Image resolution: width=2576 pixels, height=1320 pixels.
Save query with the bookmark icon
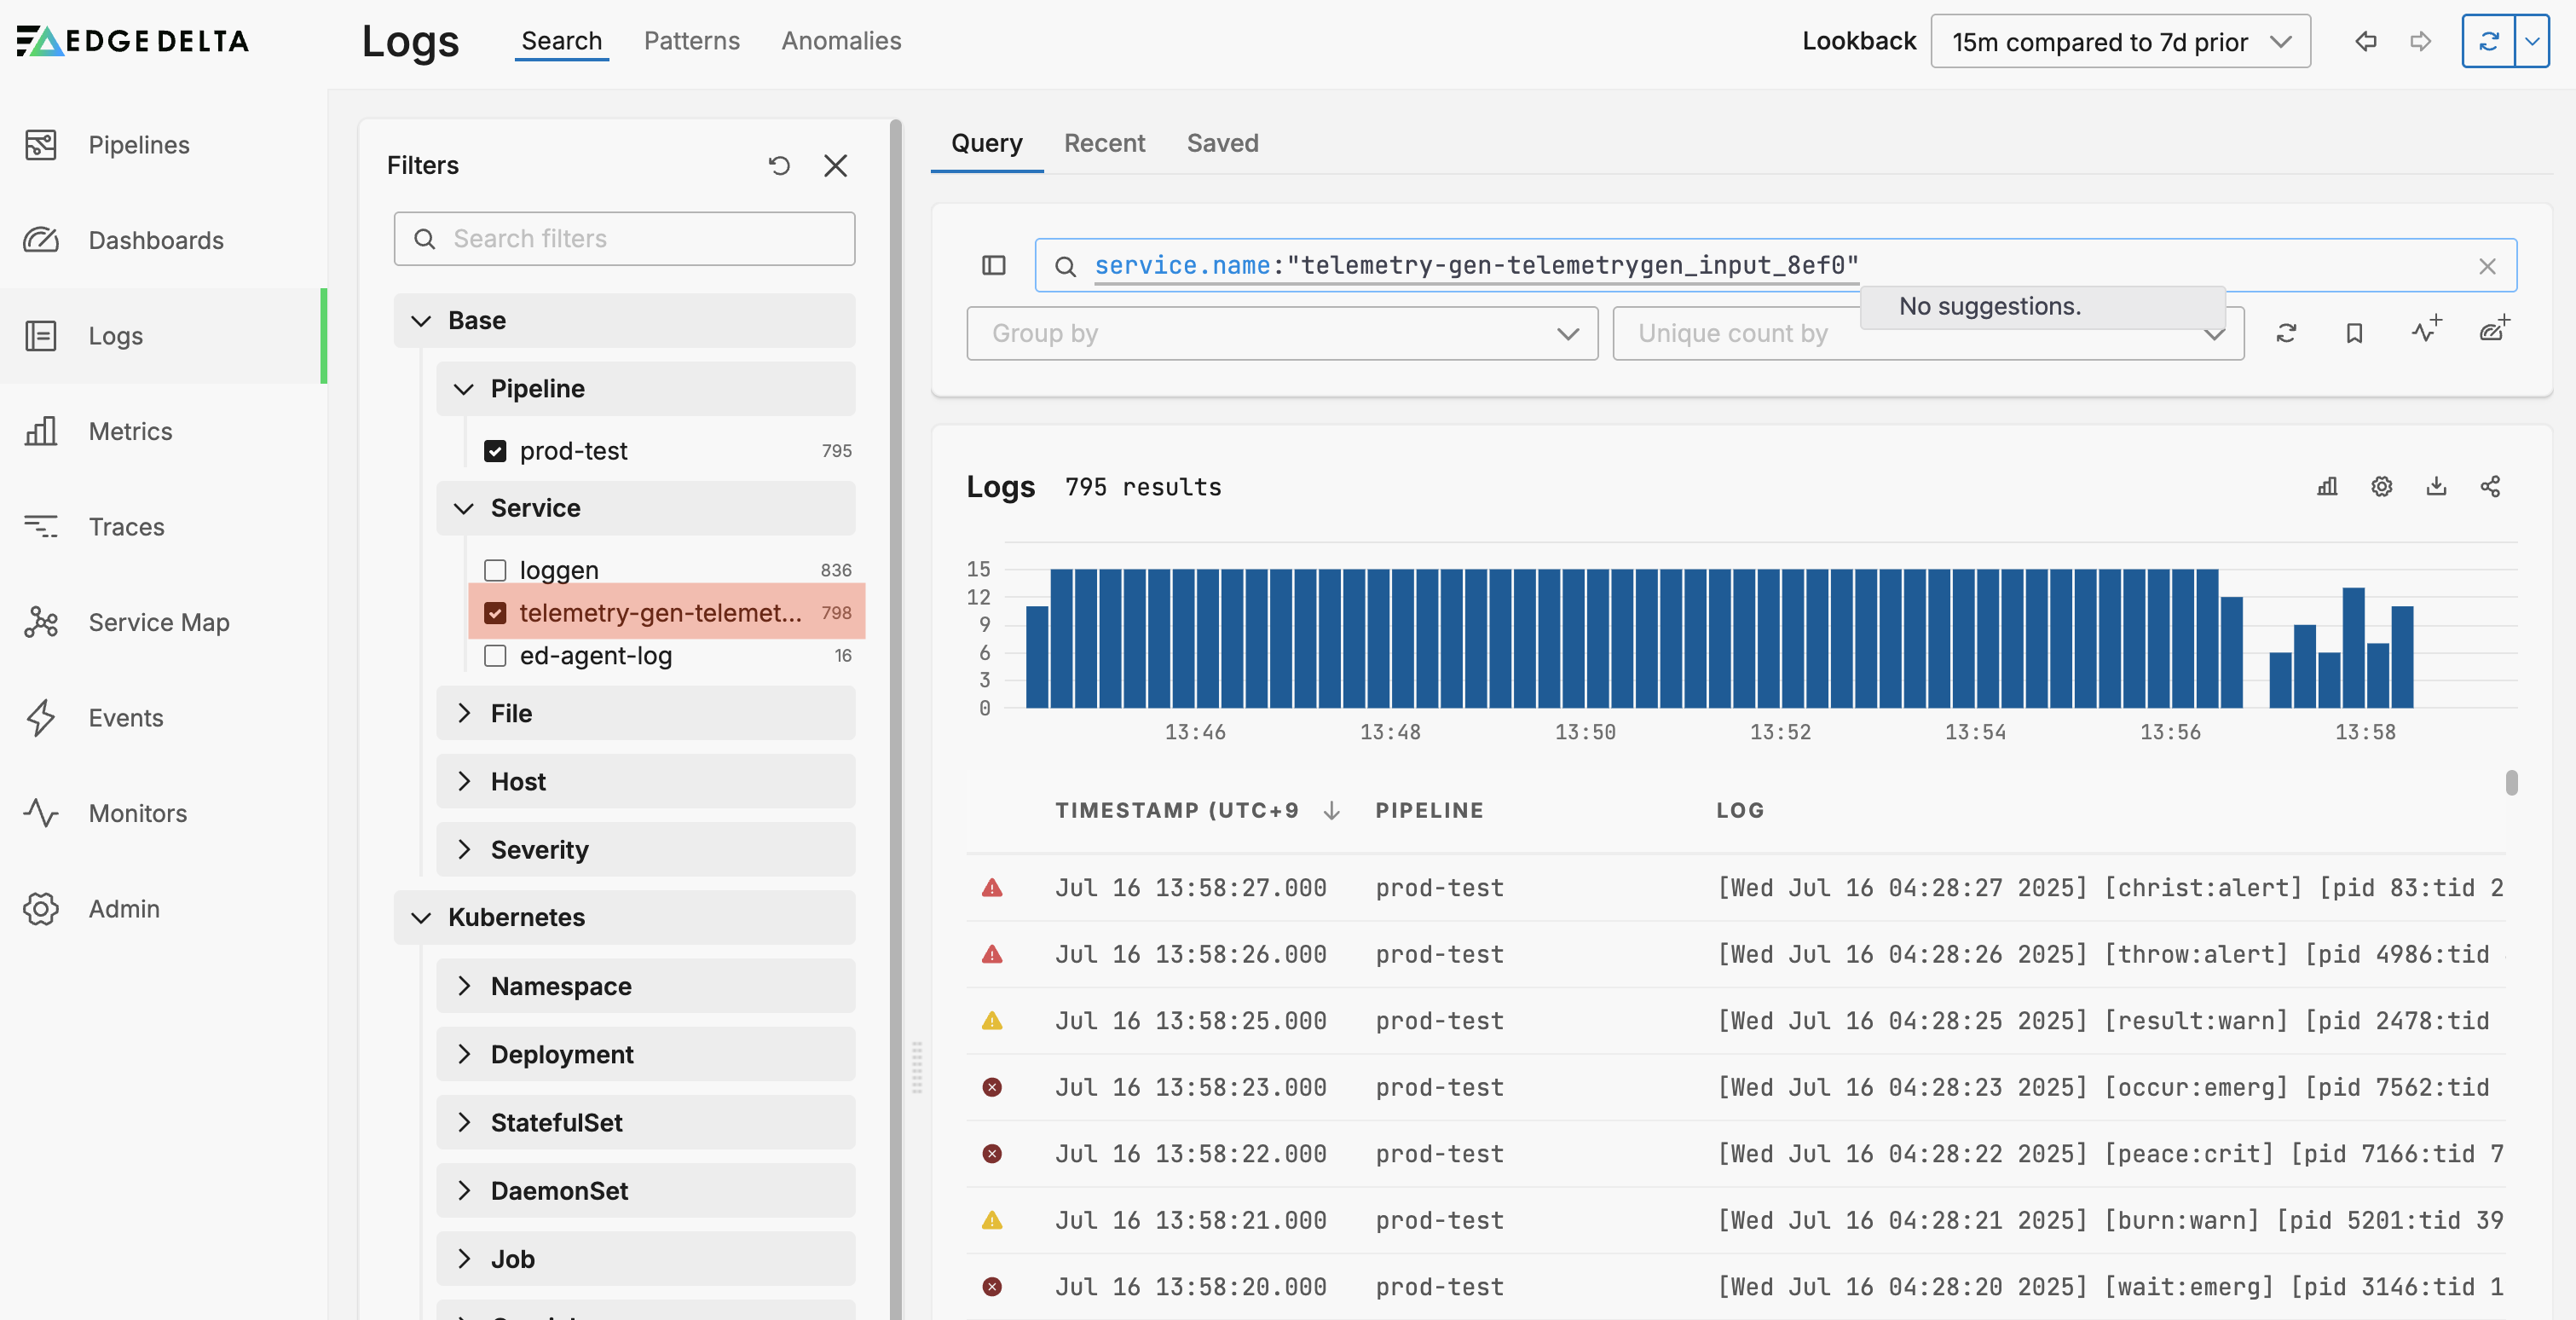click(2354, 333)
